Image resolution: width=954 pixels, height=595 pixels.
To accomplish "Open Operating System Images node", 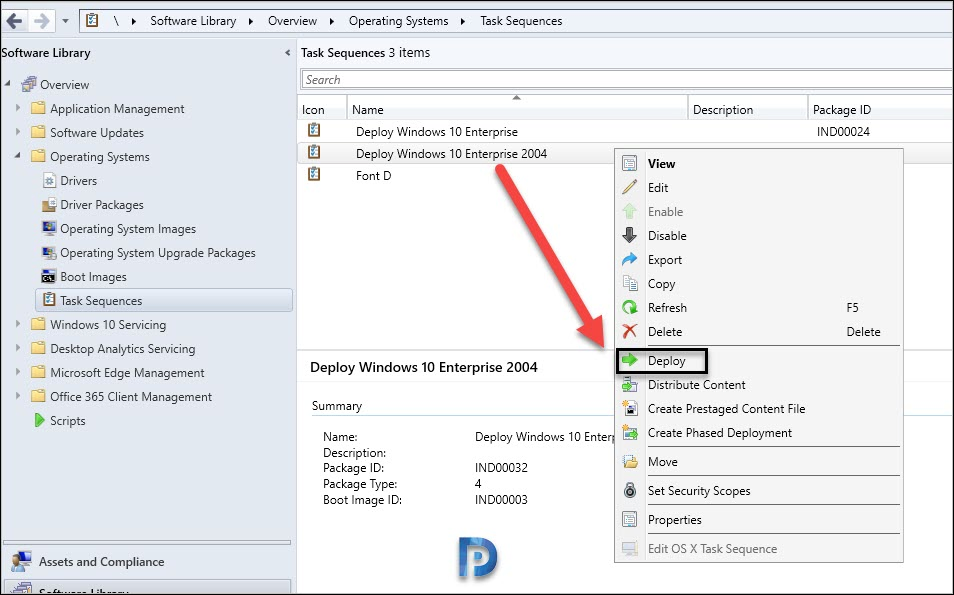I will click(128, 229).
